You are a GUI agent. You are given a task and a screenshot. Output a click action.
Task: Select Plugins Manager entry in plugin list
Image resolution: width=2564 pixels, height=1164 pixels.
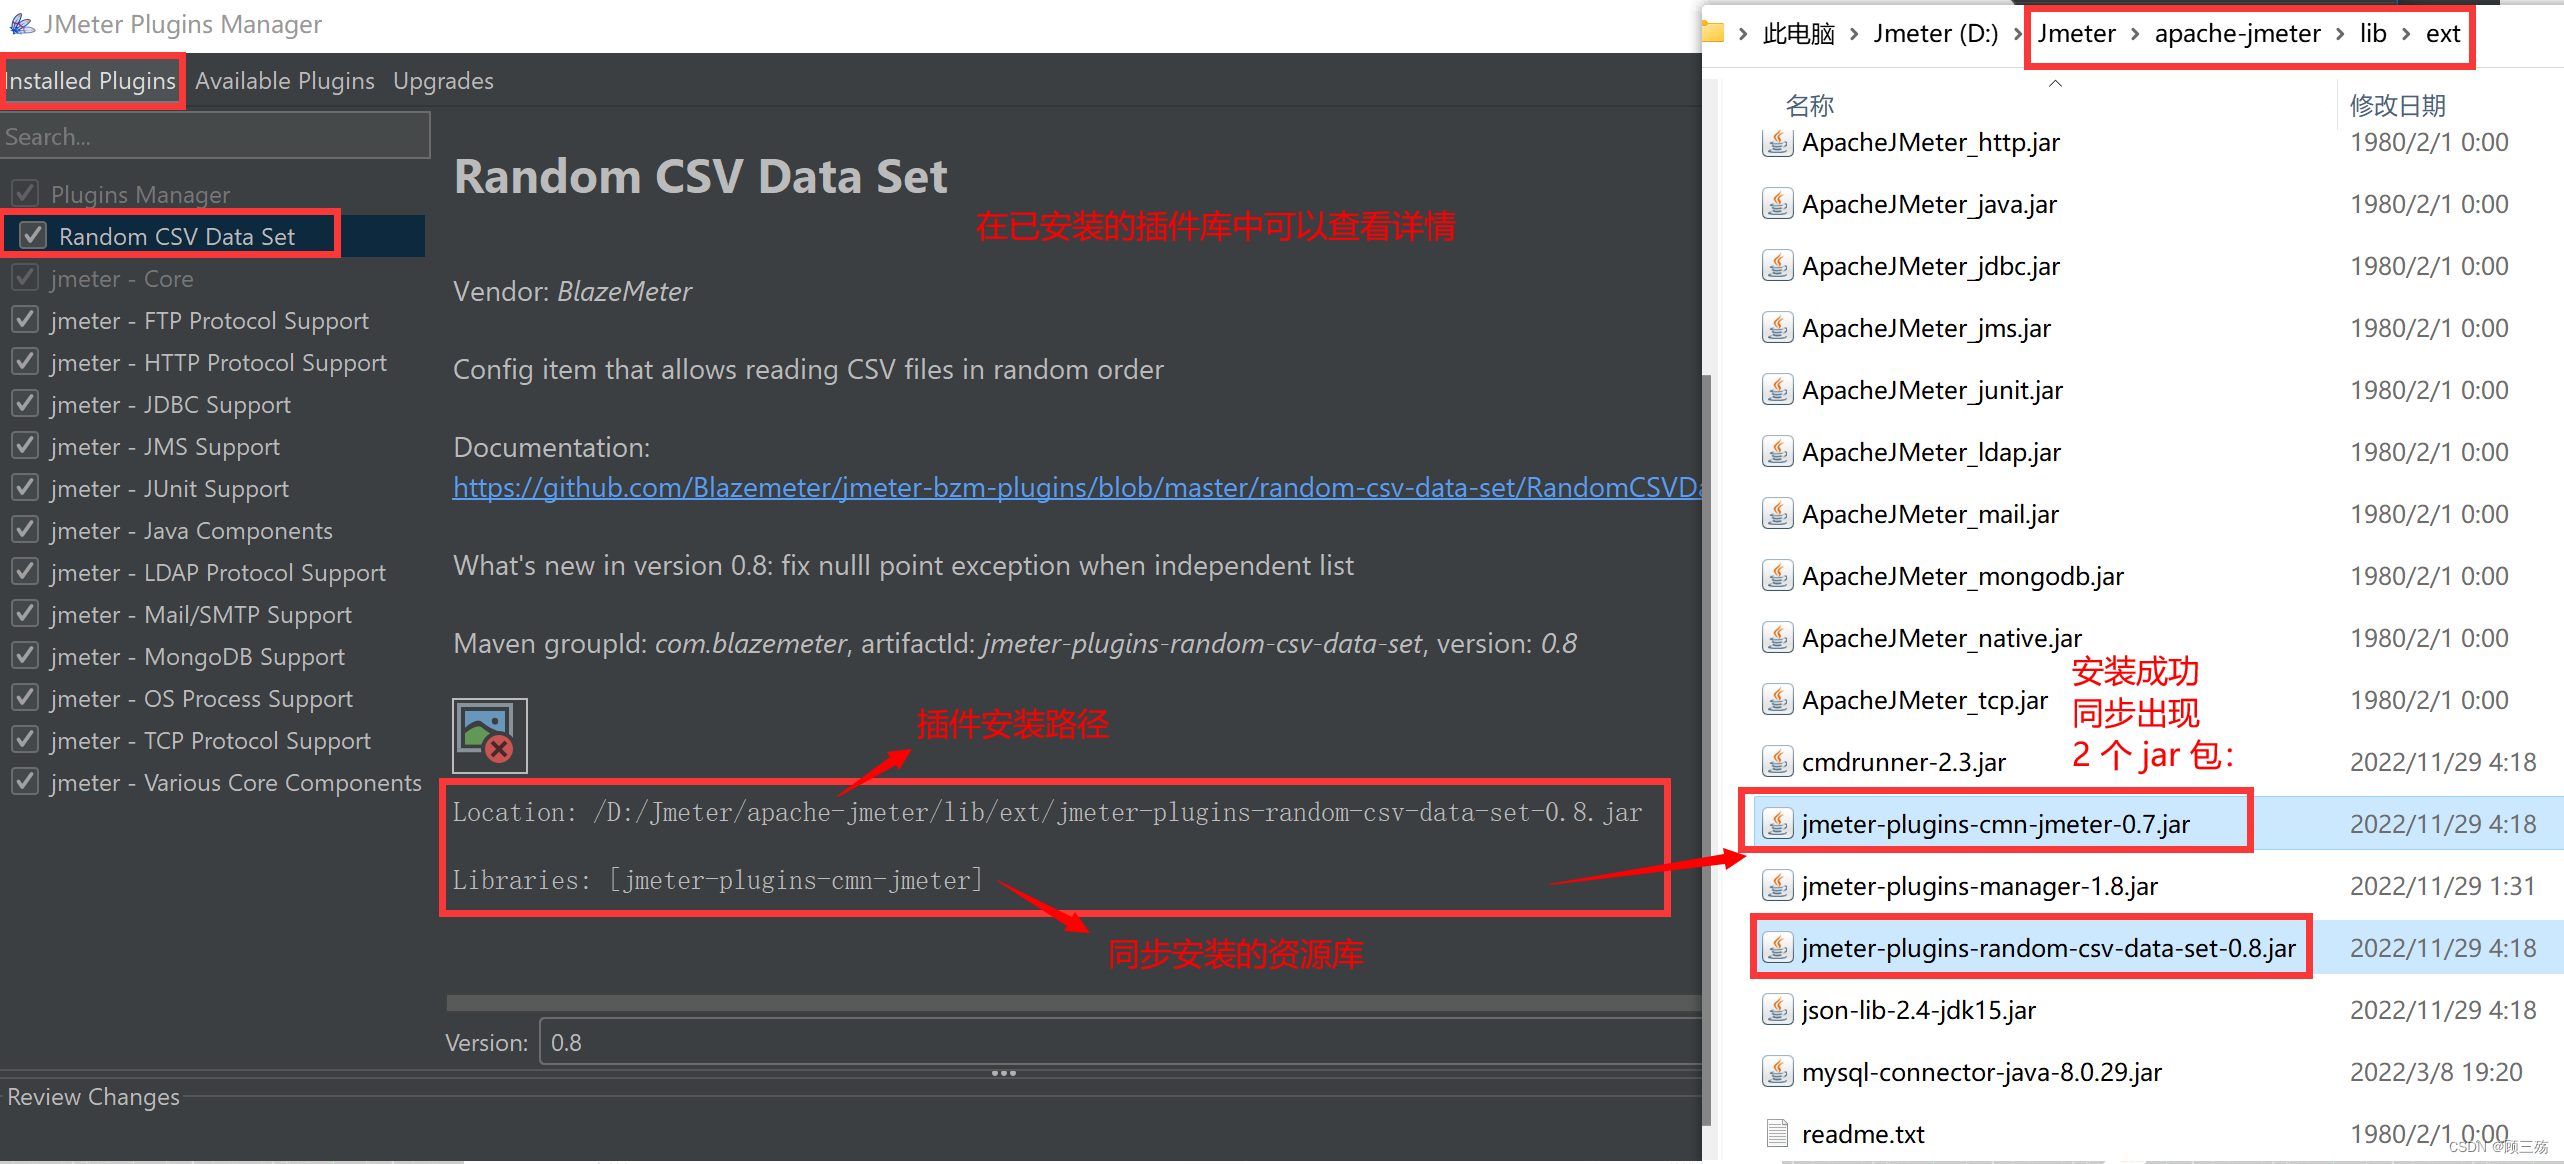click(140, 194)
